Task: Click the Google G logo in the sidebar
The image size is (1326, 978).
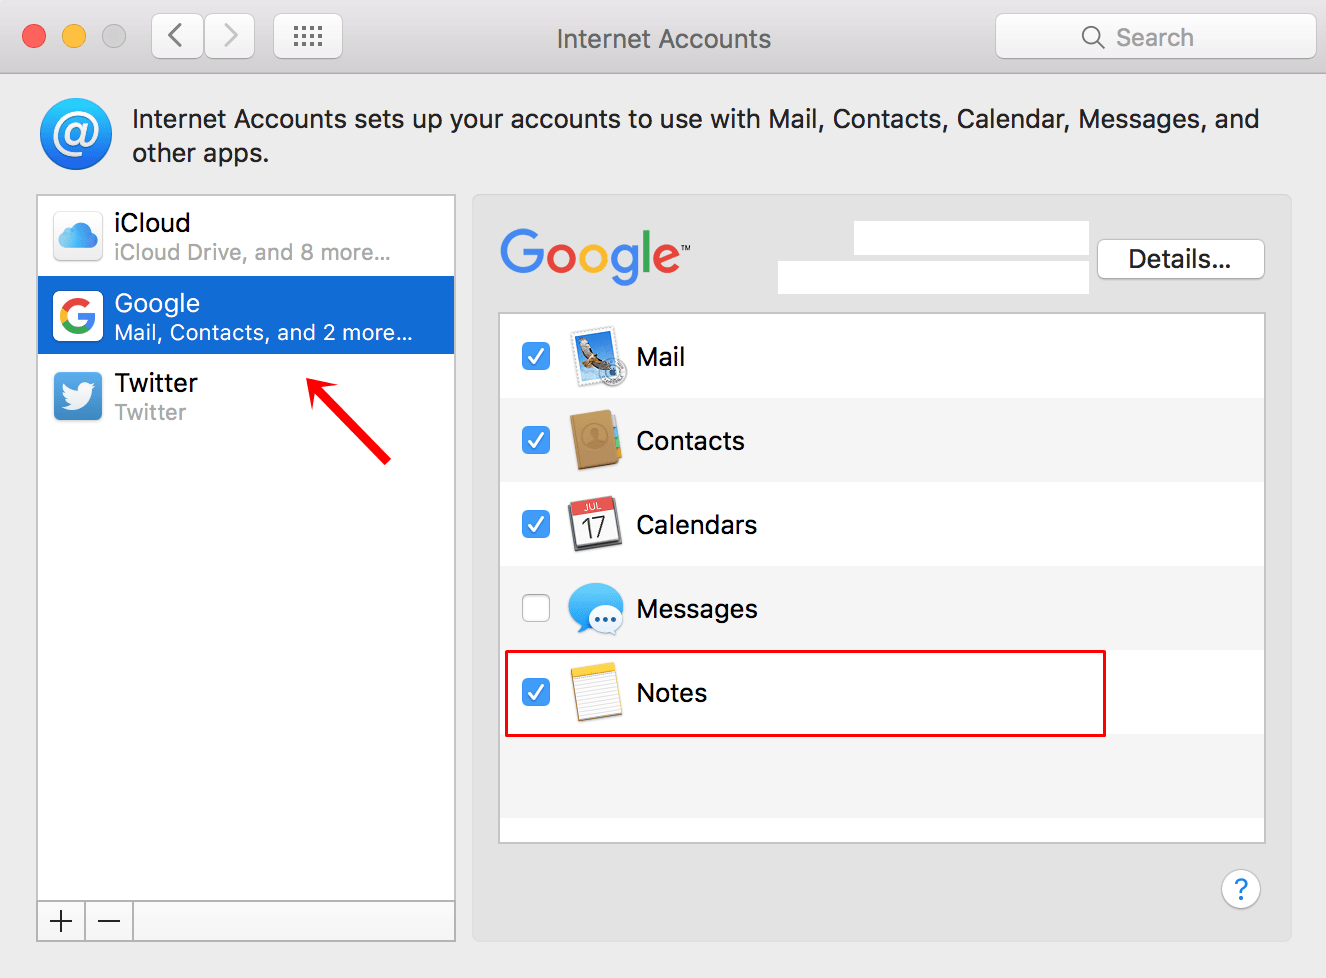Action: [x=77, y=315]
